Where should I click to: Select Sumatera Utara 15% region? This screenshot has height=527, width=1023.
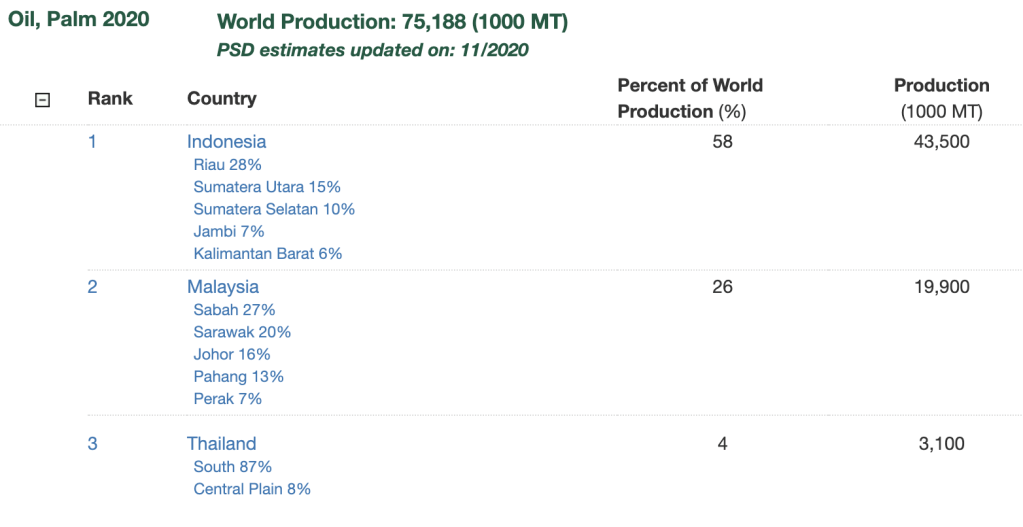[267, 187]
